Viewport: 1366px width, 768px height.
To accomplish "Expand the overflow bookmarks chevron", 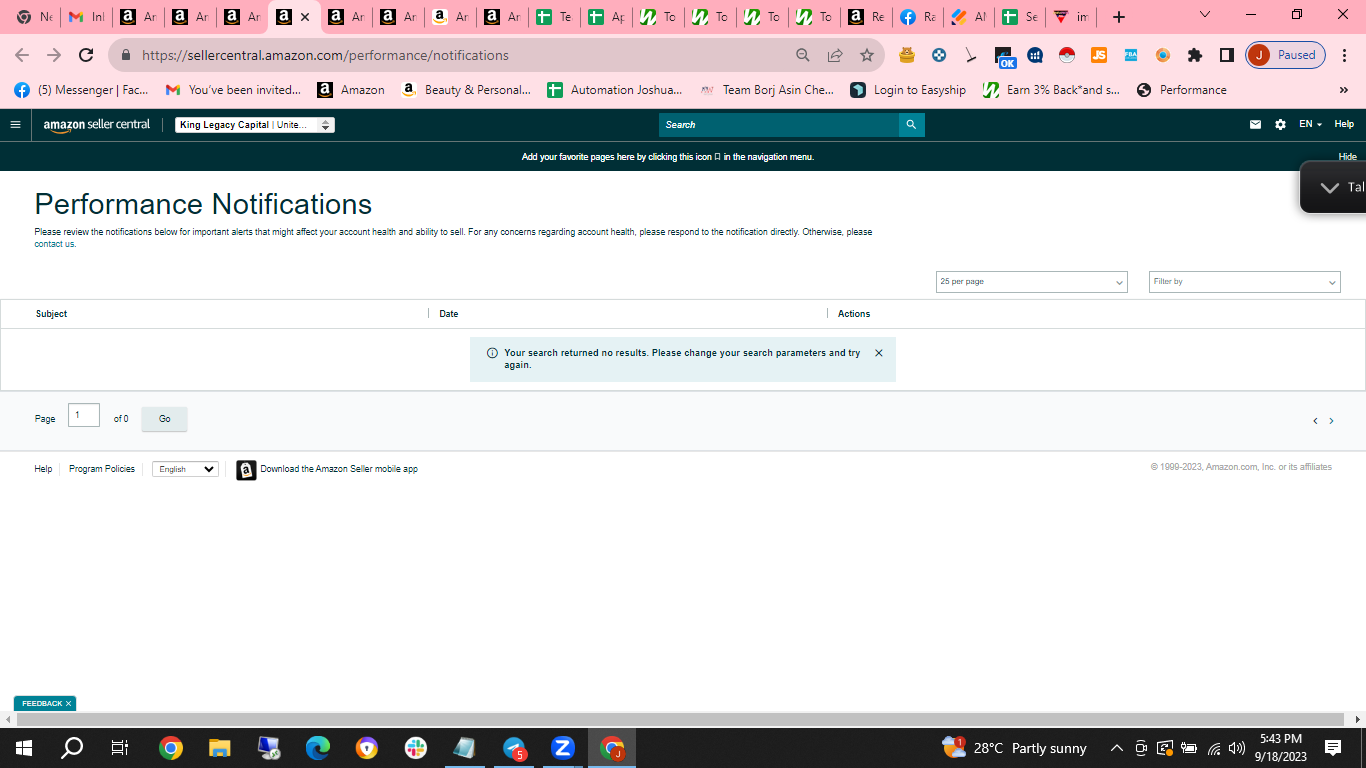I will tap(1343, 90).
